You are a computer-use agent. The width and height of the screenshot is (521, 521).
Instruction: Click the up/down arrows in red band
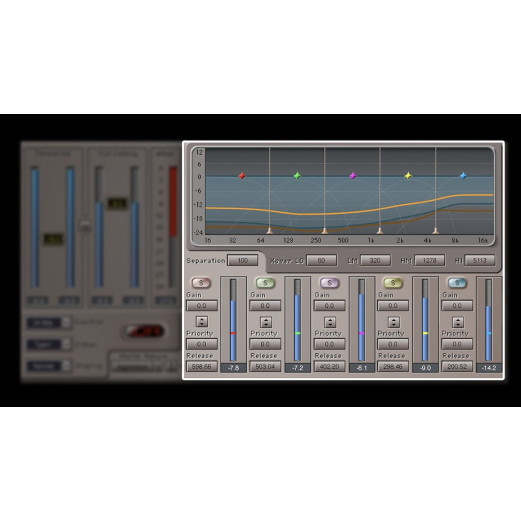tap(202, 322)
